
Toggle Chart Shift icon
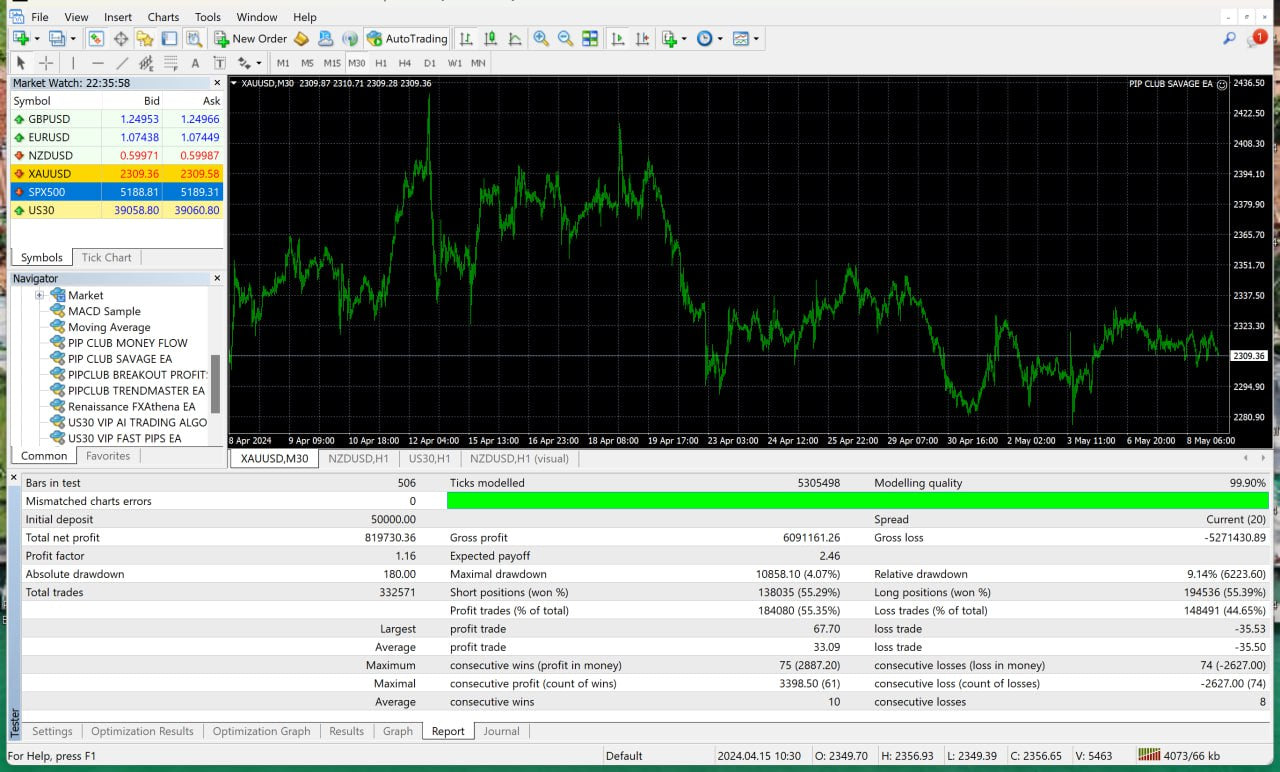point(642,39)
